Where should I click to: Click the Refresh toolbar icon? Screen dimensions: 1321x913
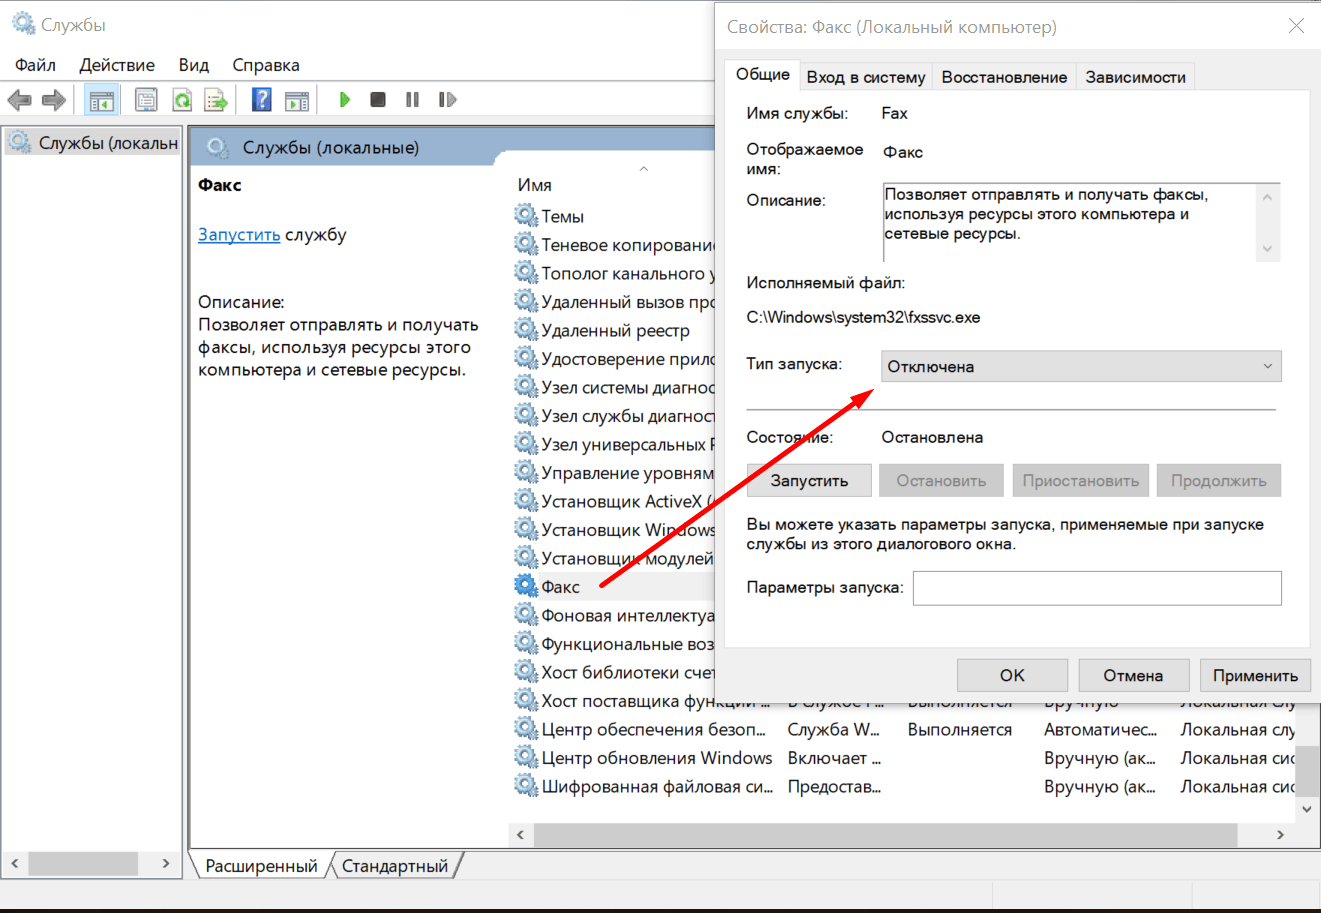pos(181,100)
